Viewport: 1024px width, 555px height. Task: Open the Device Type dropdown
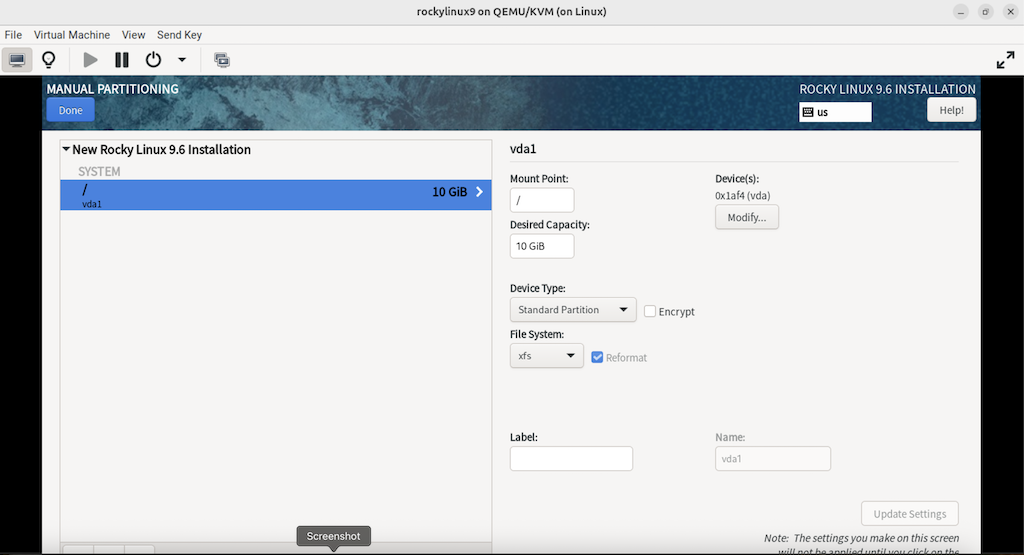click(573, 309)
